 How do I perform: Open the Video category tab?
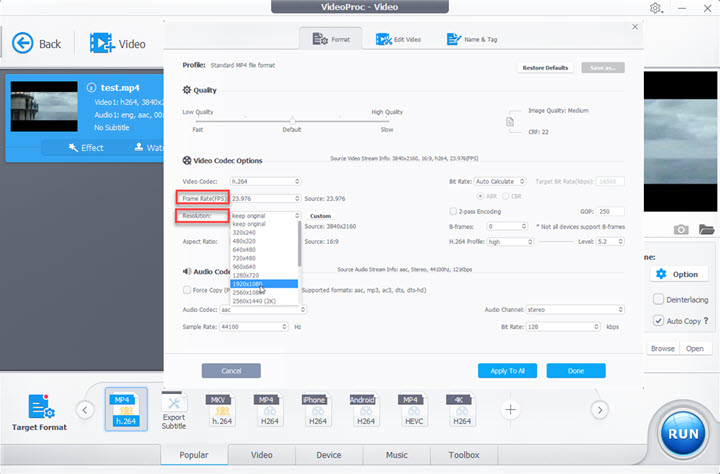pos(262,455)
